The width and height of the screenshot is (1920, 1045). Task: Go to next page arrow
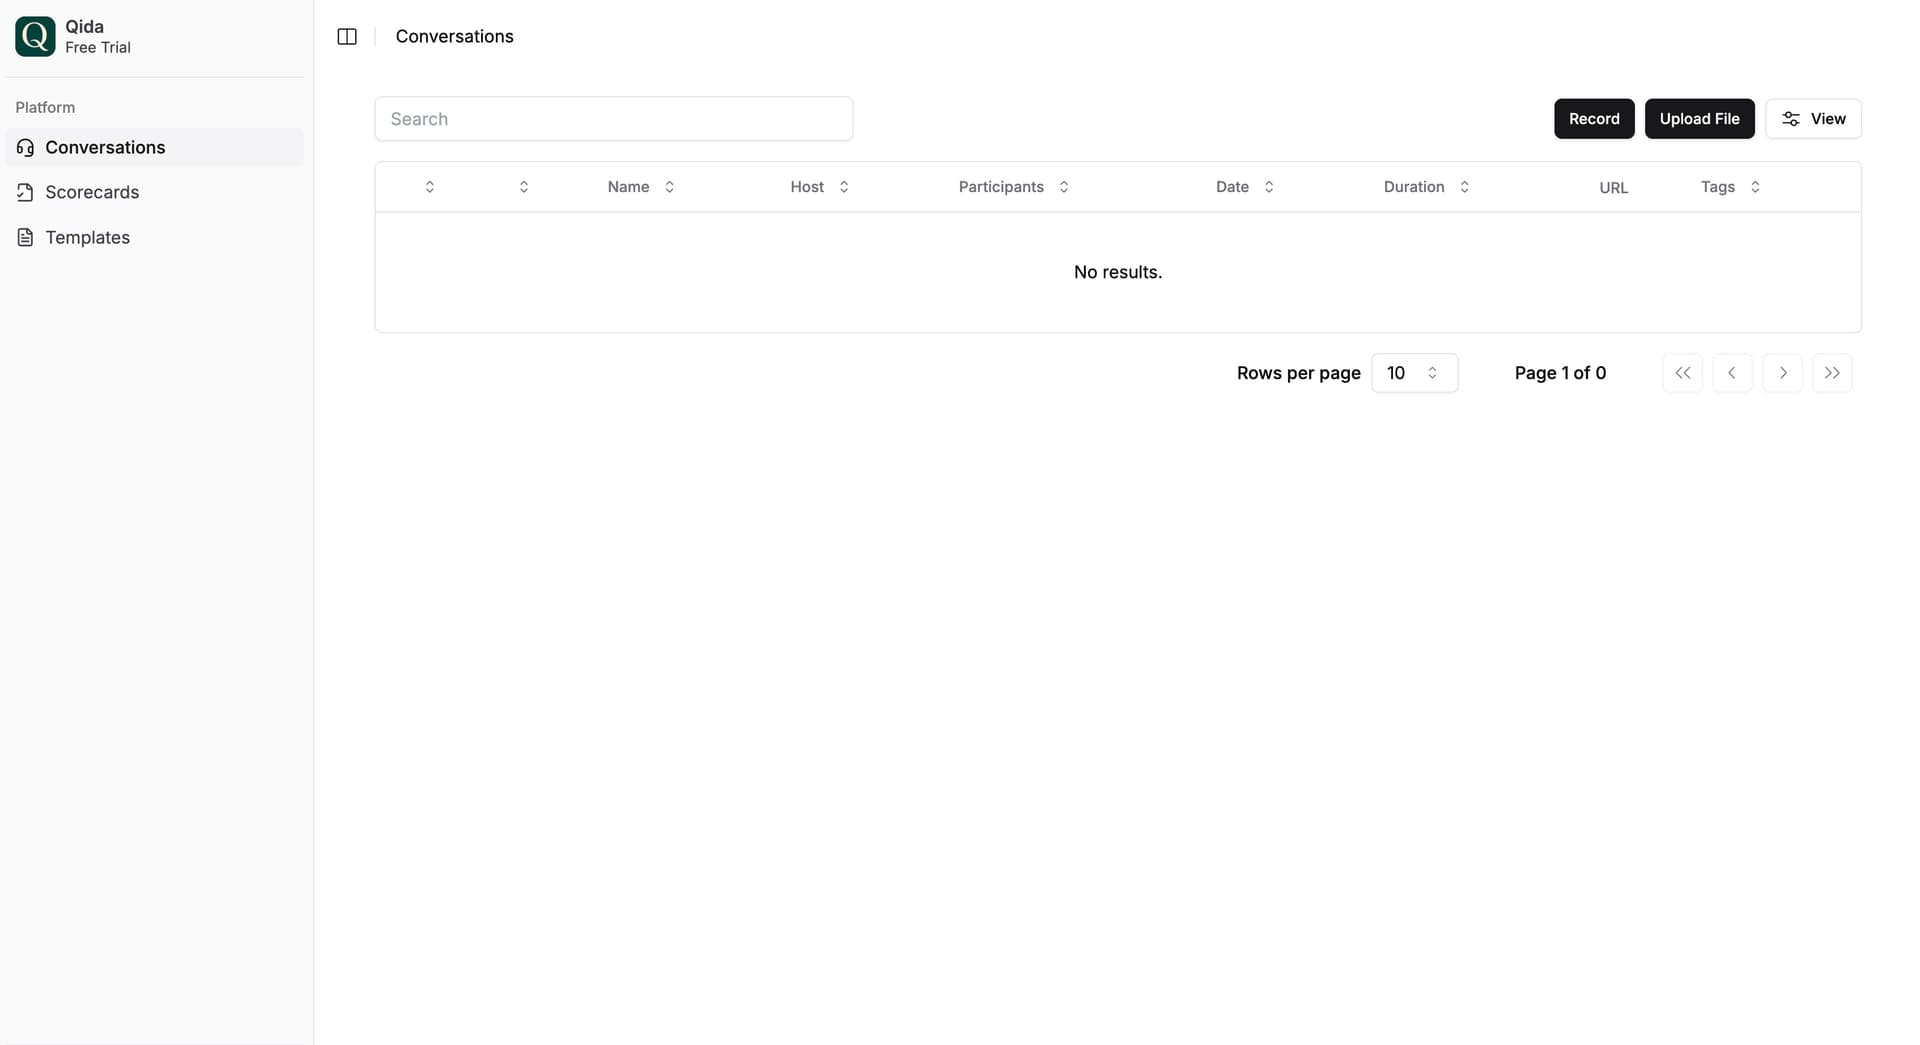click(1782, 373)
